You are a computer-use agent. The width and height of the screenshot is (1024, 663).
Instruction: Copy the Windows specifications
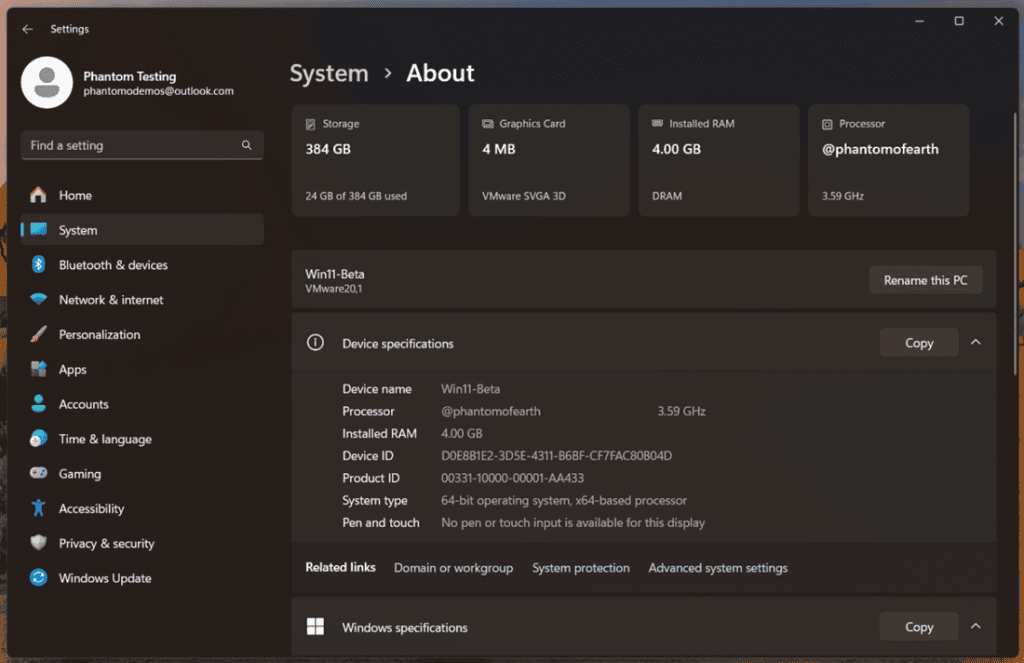pyautogui.click(x=919, y=626)
